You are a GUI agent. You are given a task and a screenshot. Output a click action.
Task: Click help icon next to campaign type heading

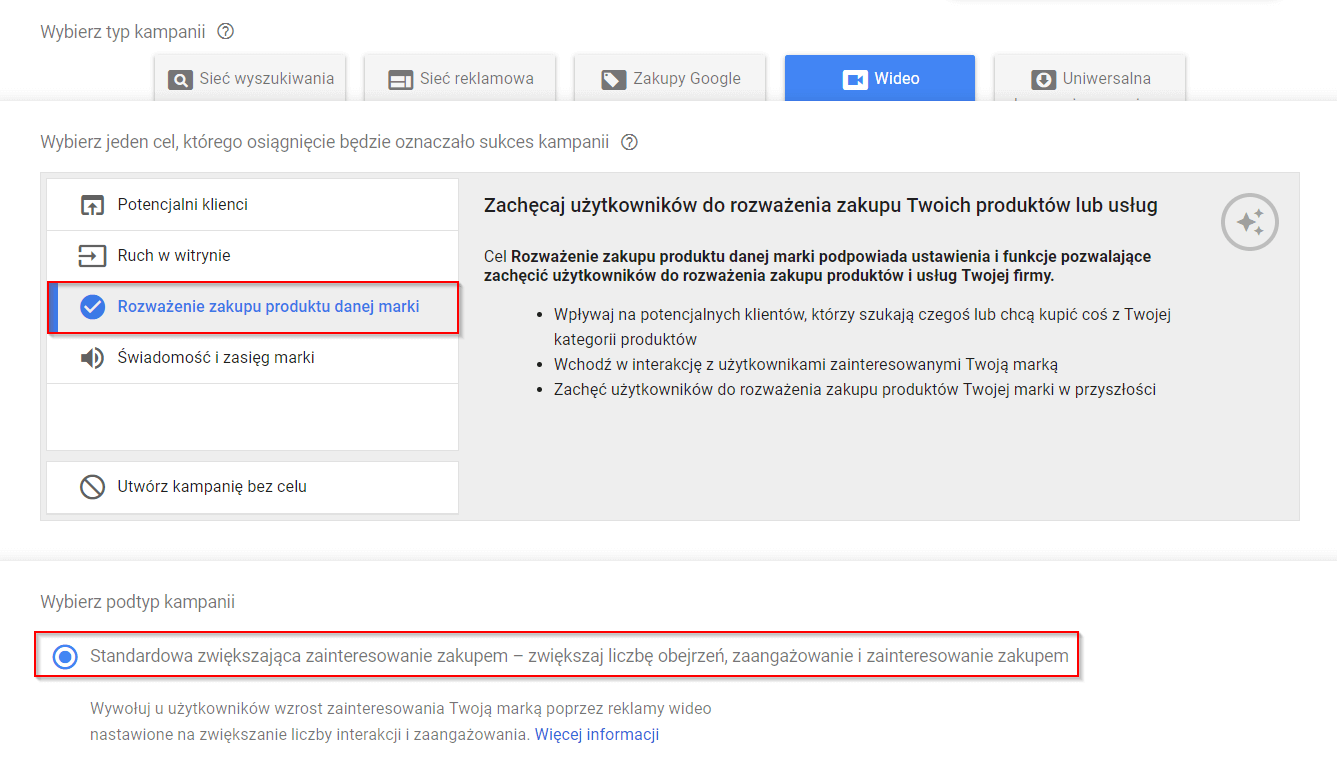(225, 32)
